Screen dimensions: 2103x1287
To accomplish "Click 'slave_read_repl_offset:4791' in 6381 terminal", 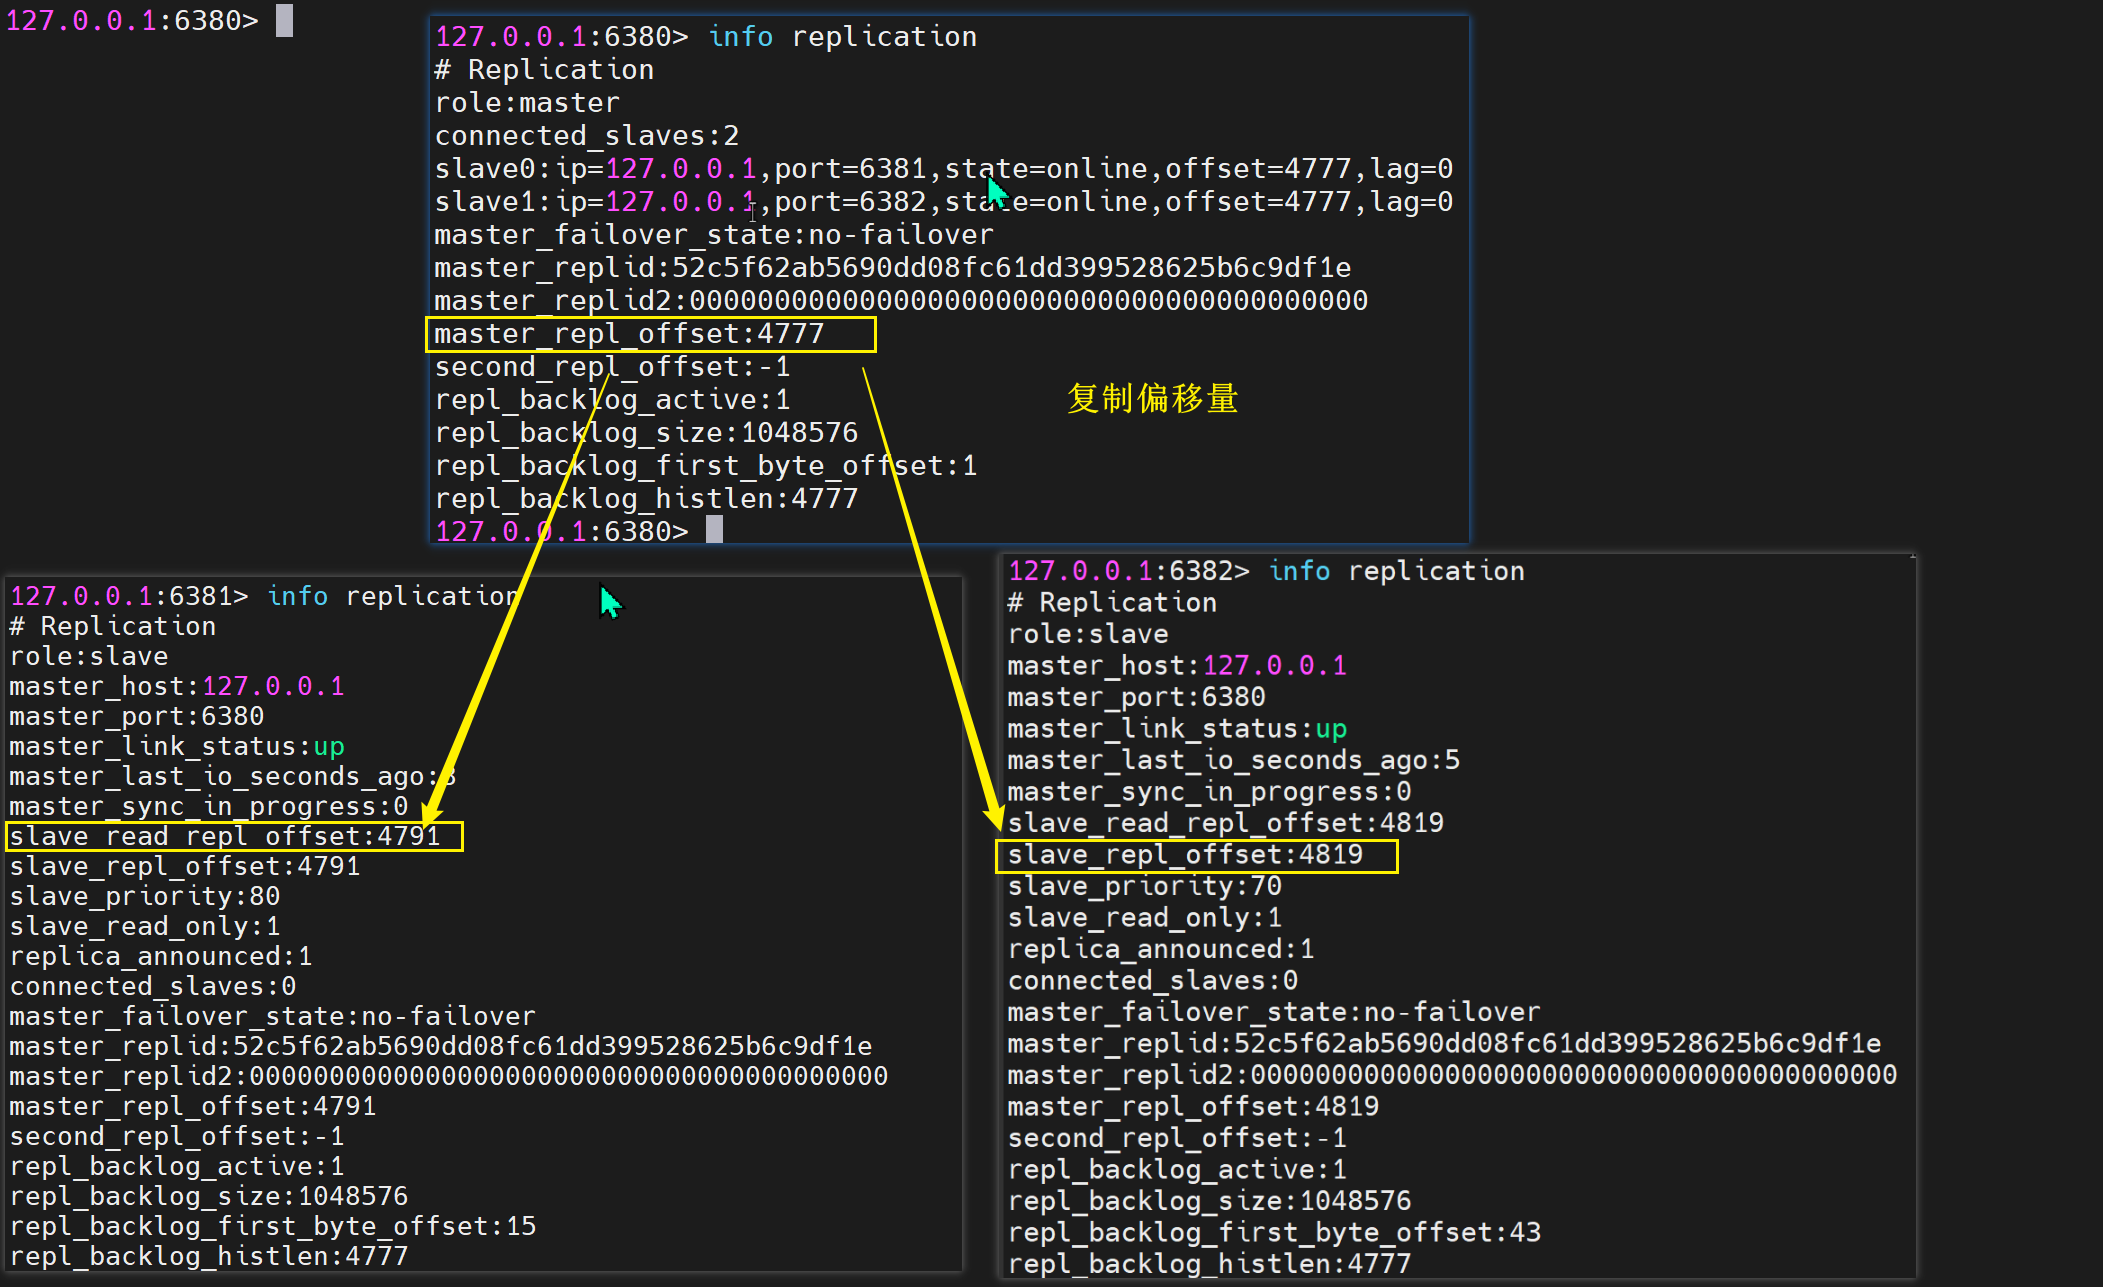I will click(x=225, y=836).
